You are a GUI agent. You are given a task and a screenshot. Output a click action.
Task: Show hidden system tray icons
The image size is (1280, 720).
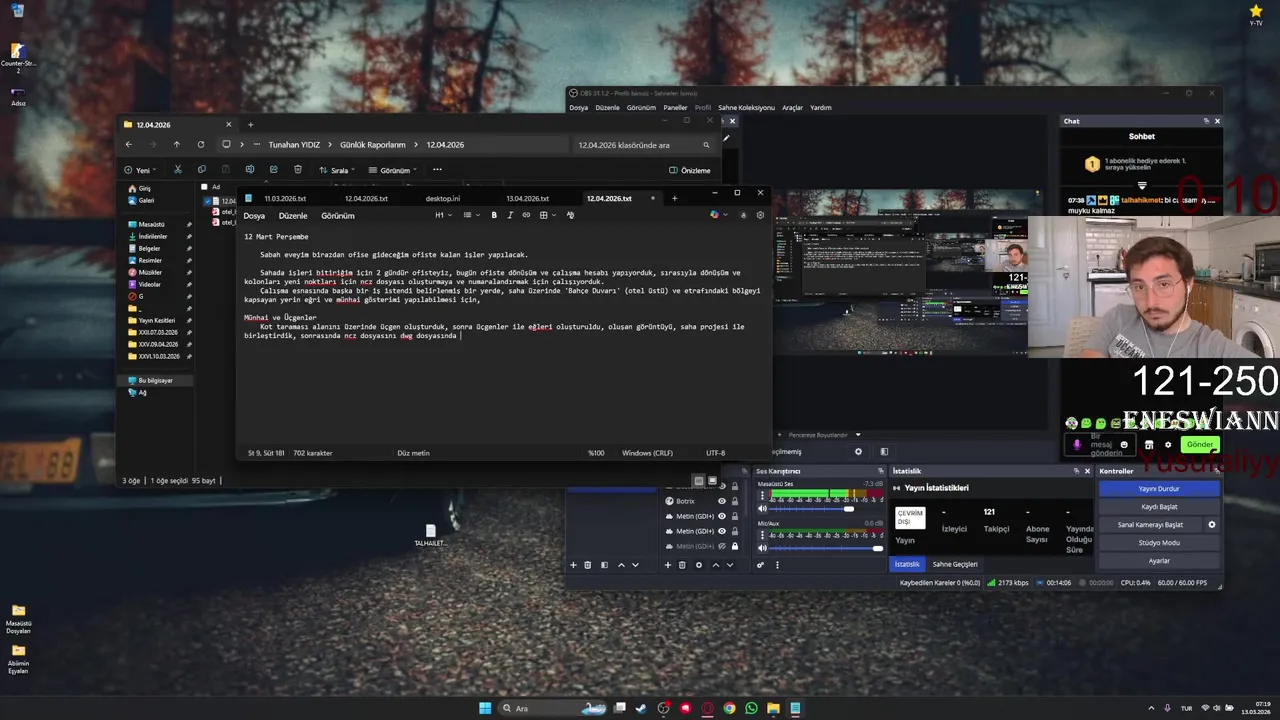click(x=1150, y=708)
